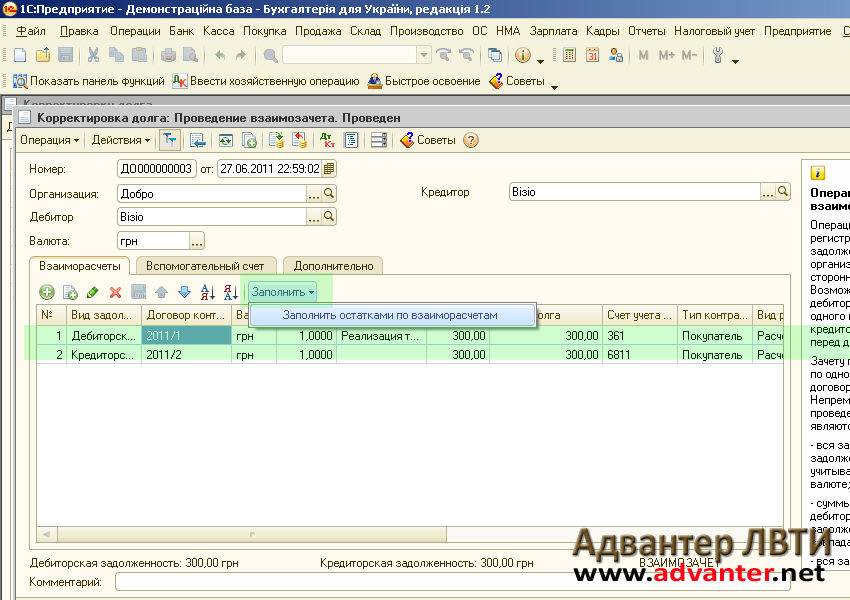Click the Sort ascending А-Я icon
The width and height of the screenshot is (850, 600).
click(208, 293)
